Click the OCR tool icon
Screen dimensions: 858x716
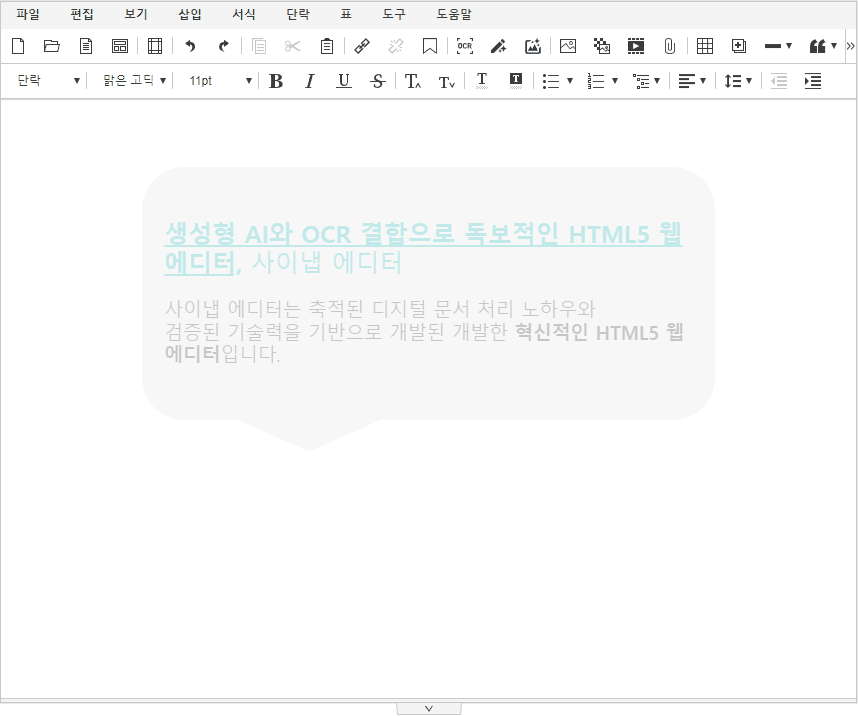(x=464, y=46)
